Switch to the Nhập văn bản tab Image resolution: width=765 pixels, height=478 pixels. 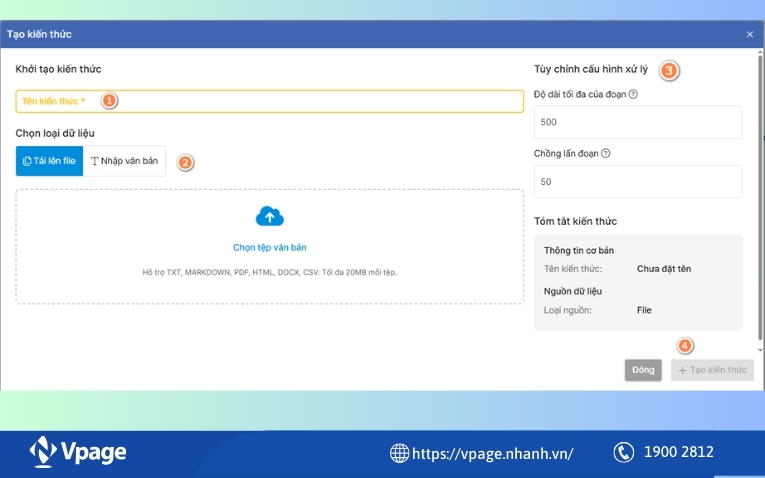pos(124,161)
